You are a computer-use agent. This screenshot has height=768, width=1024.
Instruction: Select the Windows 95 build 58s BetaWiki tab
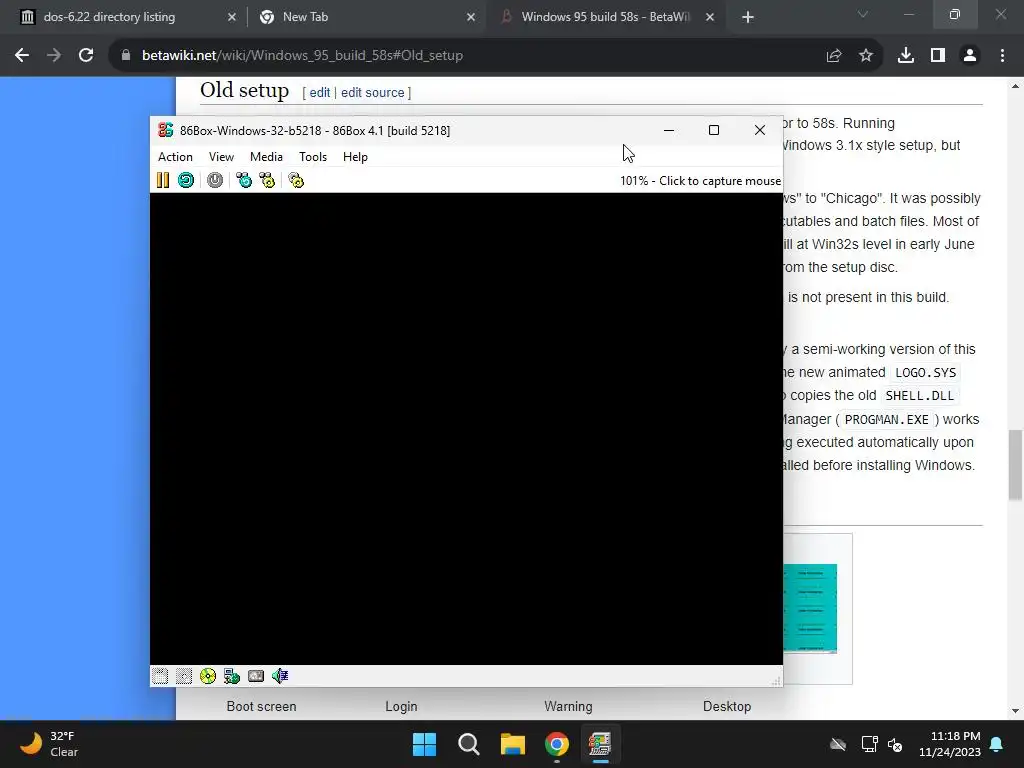coord(605,17)
